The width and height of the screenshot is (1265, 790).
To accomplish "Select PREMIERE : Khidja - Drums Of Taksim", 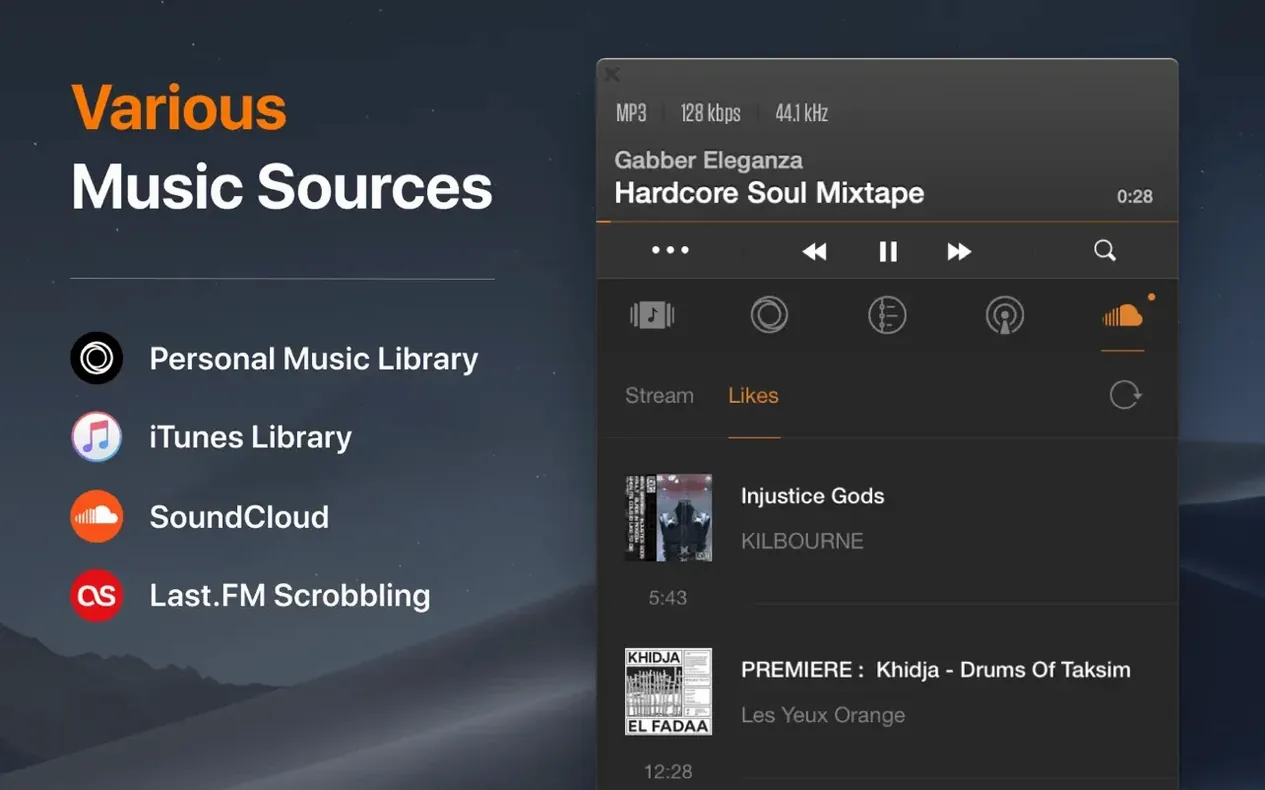I will coord(935,670).
